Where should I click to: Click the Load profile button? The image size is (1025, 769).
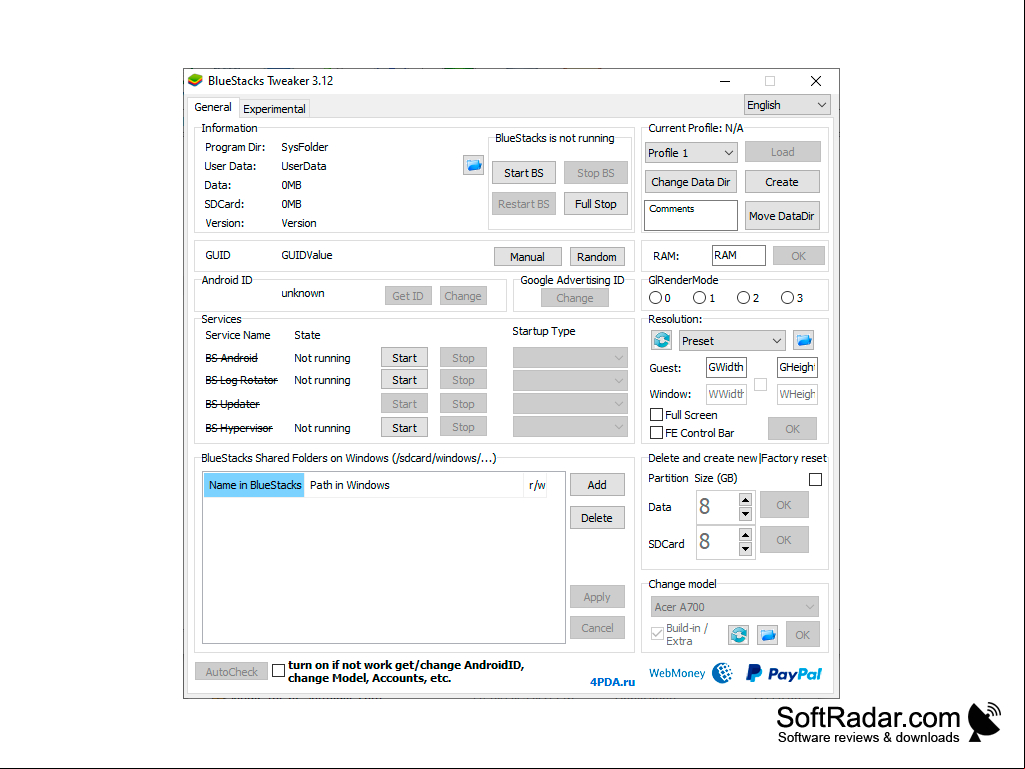tap(782, 152)
